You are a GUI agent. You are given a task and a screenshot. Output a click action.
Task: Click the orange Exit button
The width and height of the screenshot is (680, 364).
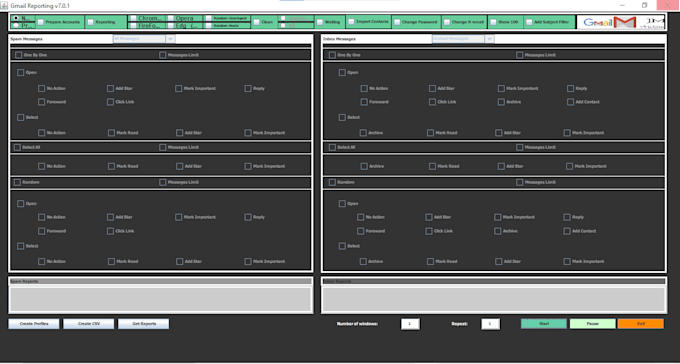[641, 324]
